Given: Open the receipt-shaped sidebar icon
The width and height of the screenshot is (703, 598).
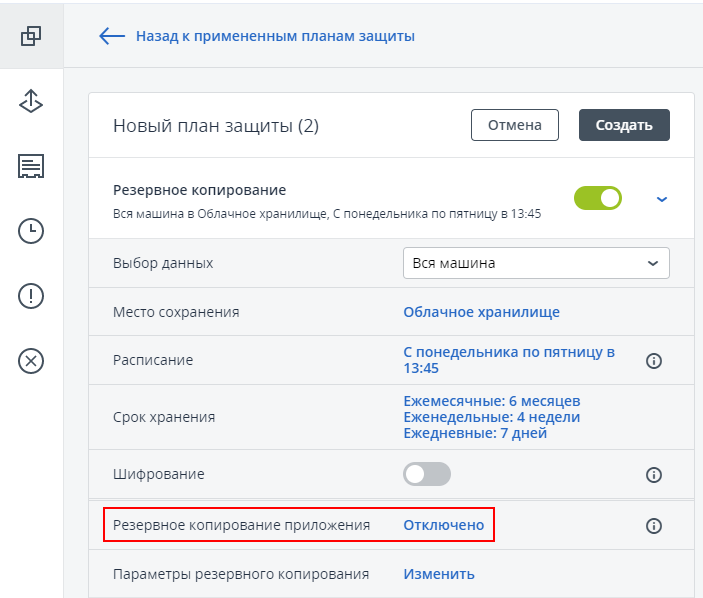Looking at the screenshot, I should click(31, 166).
